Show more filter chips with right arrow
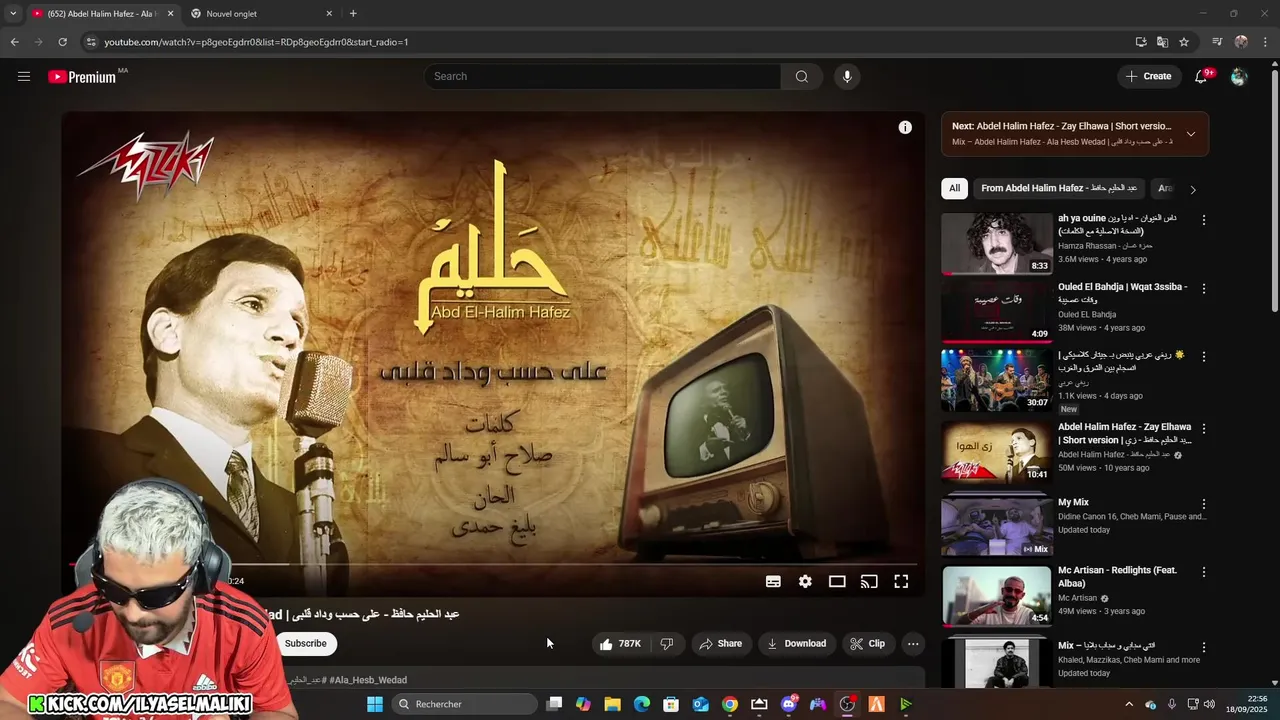This screenshot has width=1280, height=720. tap(1192, 189)
